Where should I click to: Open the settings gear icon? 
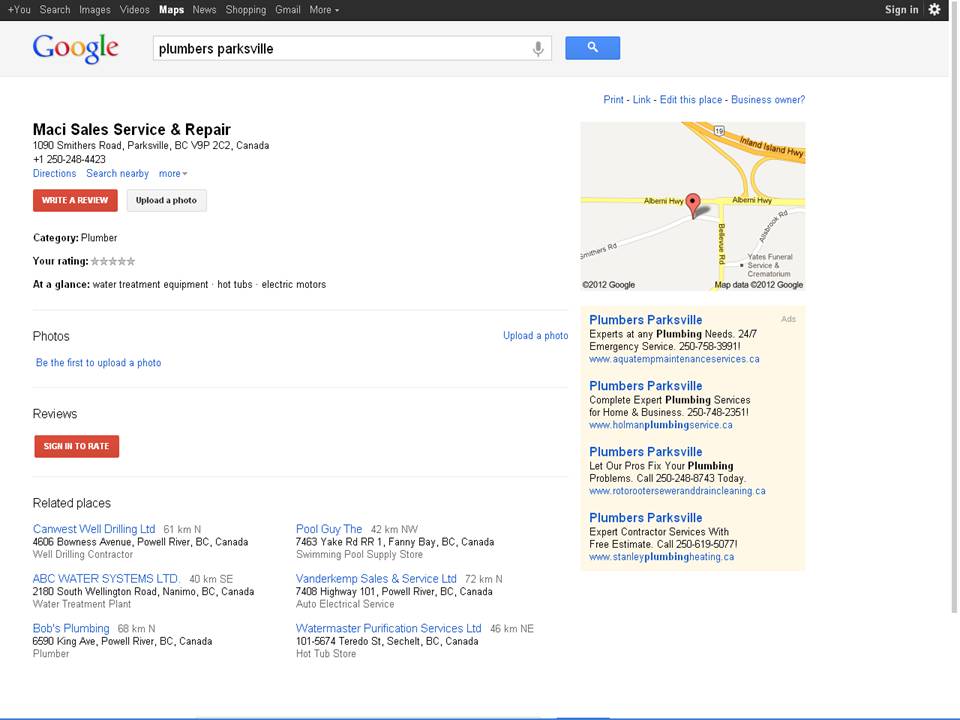[x=934, y=9]
